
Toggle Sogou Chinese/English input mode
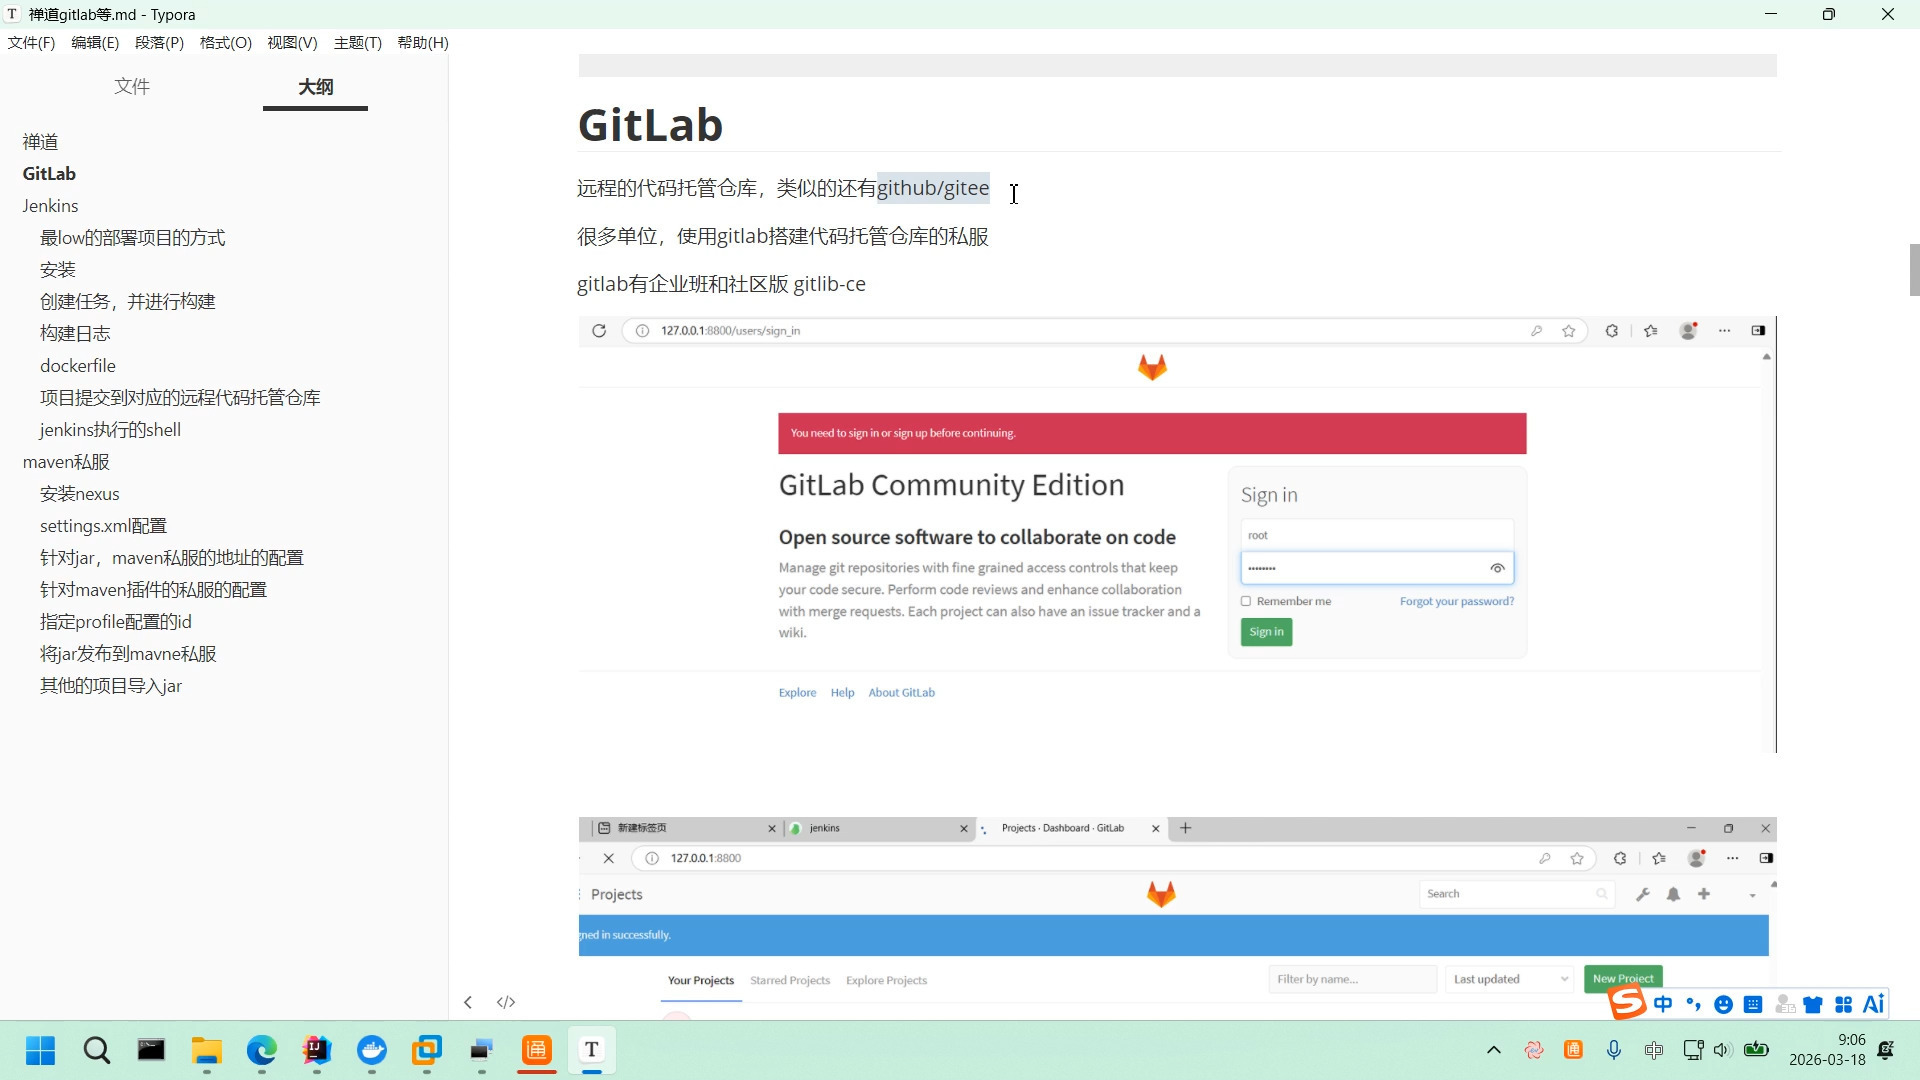tap(1663, 1004)
